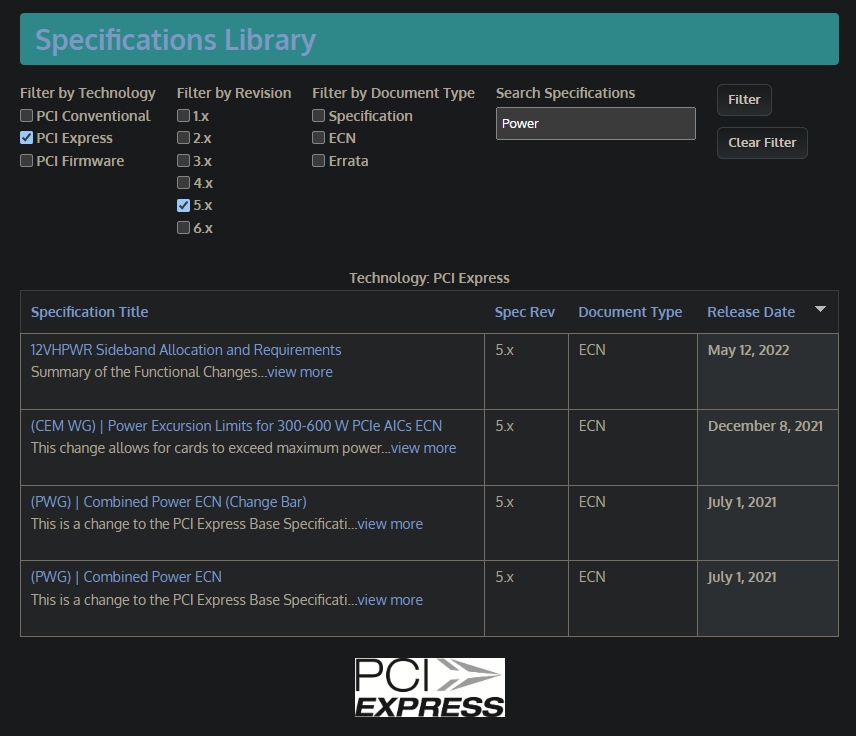Viewport: 856px width, 736px height.
Task: Sort by Document Type column header
Action: [630, 312]
